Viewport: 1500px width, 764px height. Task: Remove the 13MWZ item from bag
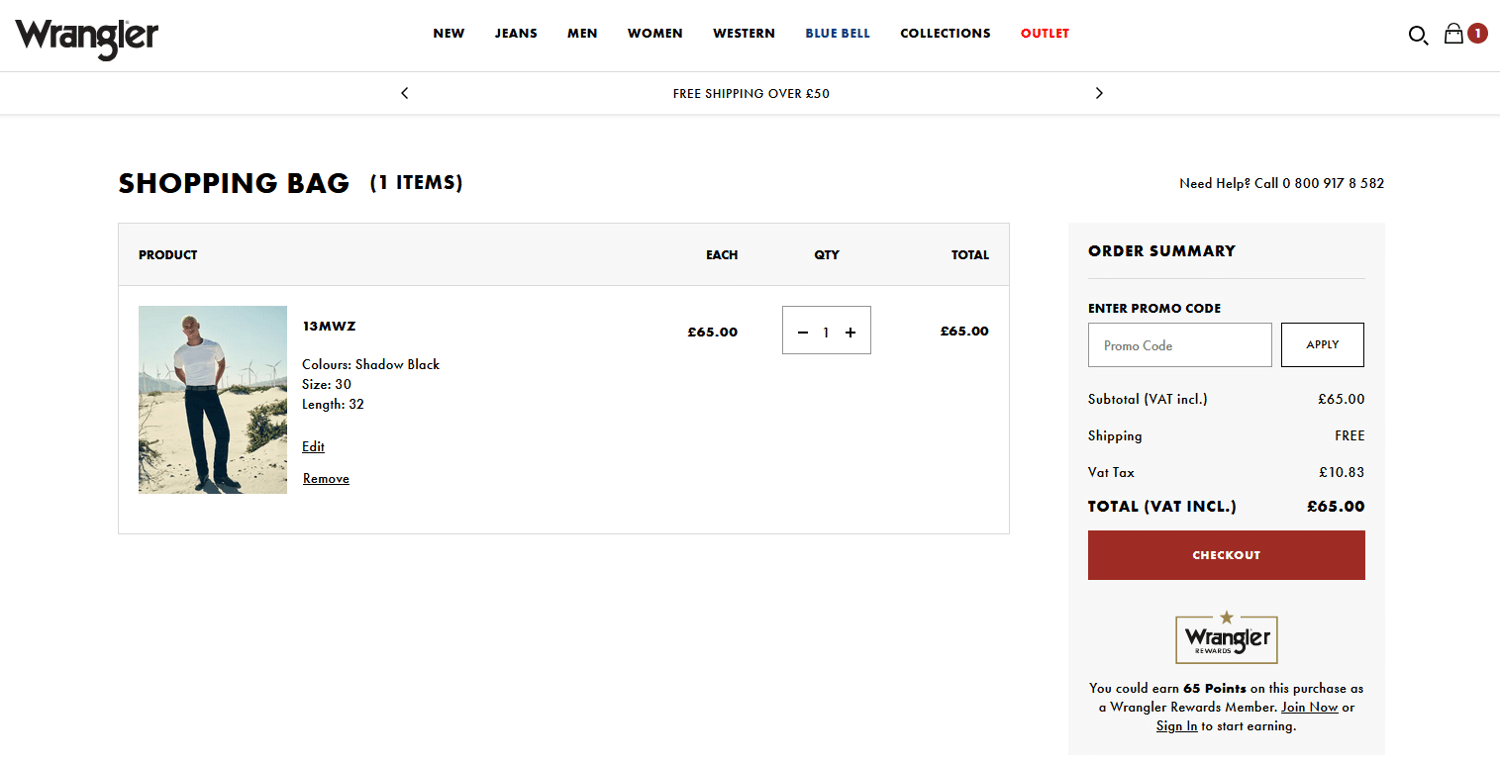click(326, 479)
